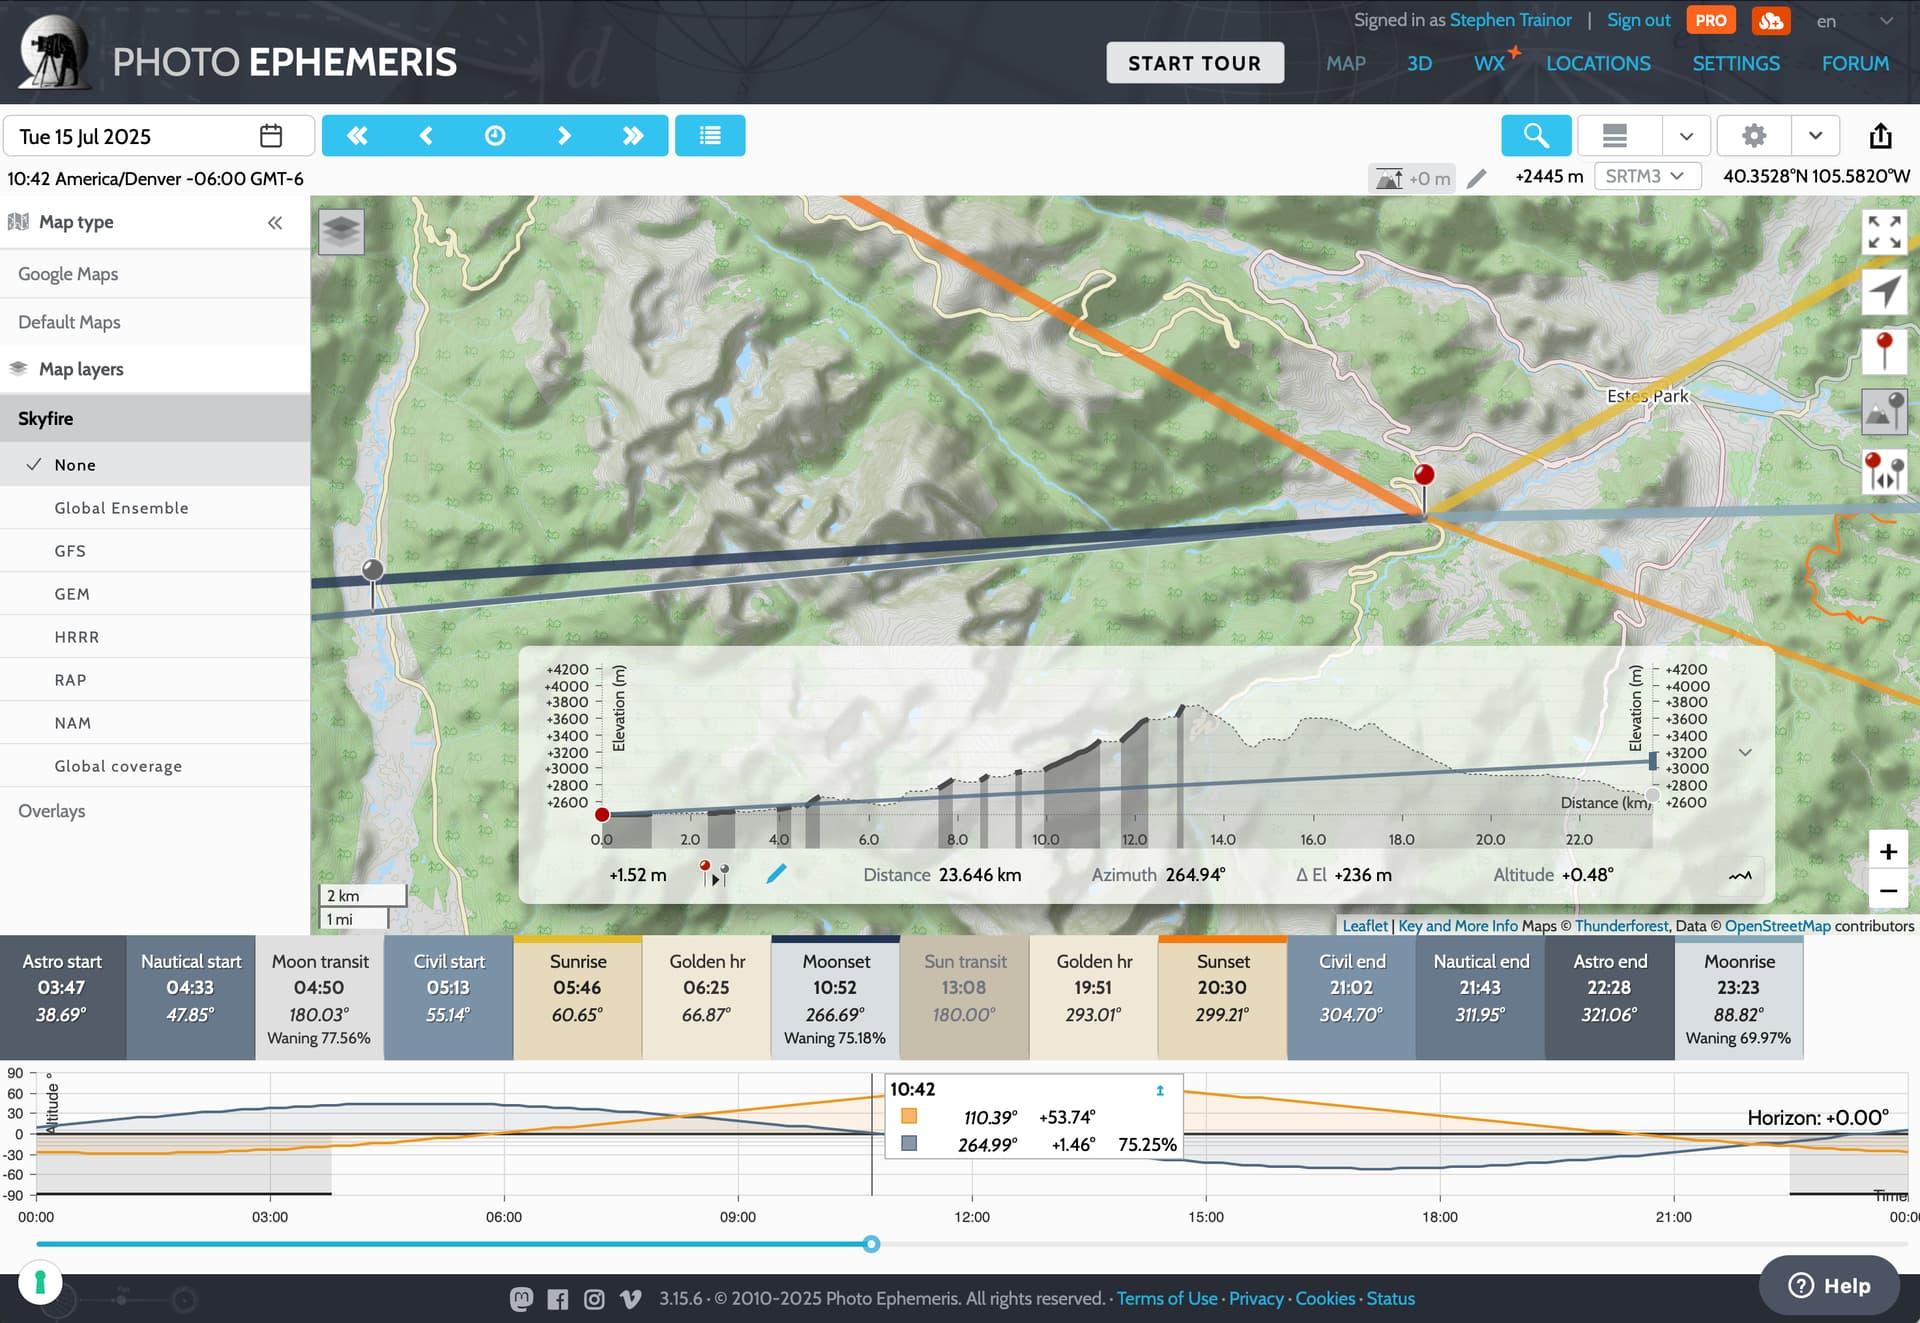Image resolution: width=1920 pixels, height=1323 pixels.
Task: Jump forward one day with double-right arrows
Action: click(x=633, y=136)
